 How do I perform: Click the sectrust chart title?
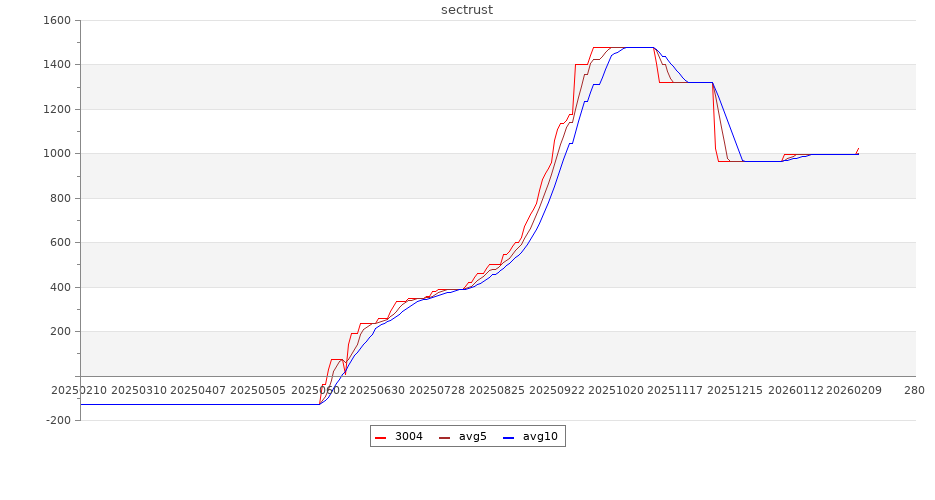(467, 10)
